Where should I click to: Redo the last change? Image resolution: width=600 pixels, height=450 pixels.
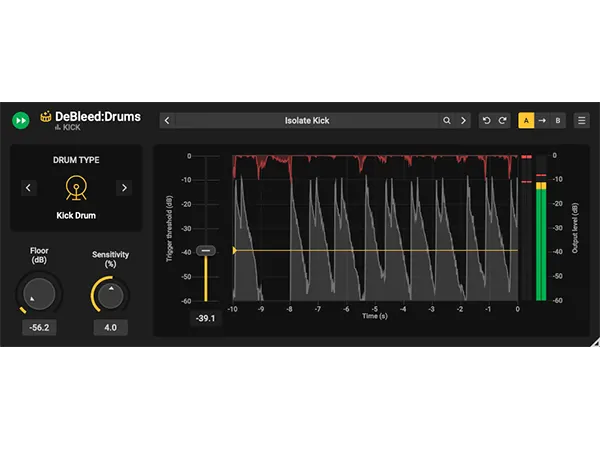tap(502, 121)
